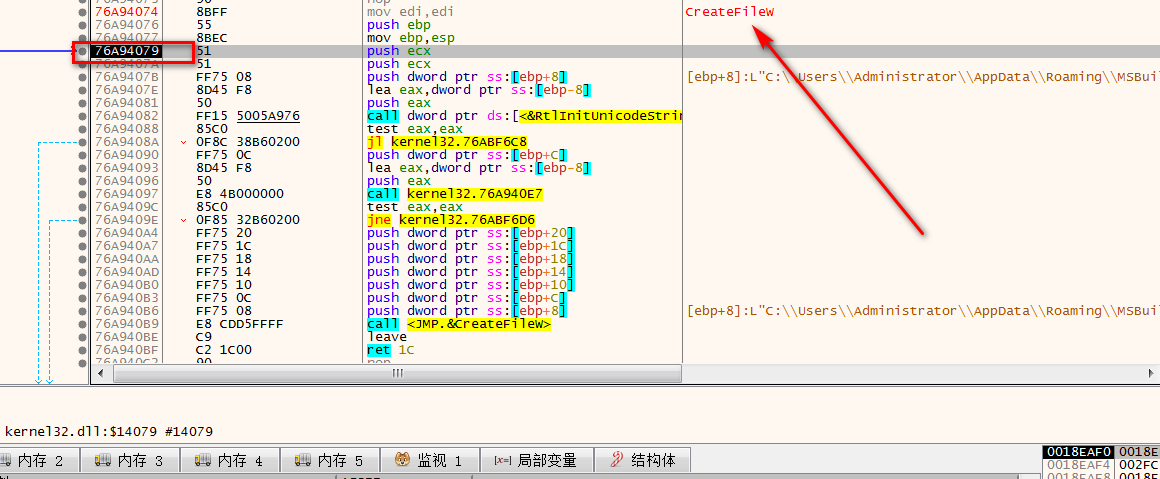Viewport: 1160px width, 479px height.
Task: Click the 内存 5 tab memory icon
Action: click(302, 460)
